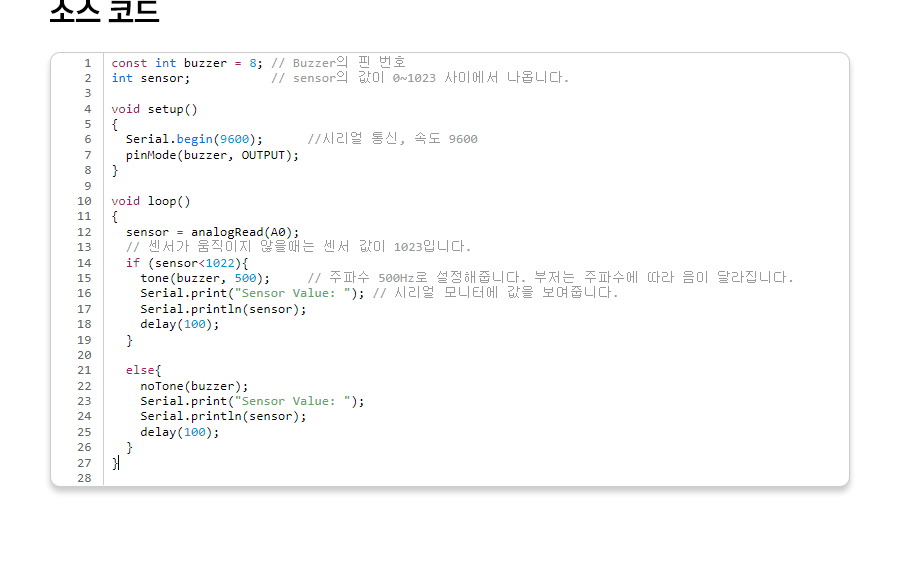Screen dimensions: 900x584
Task: Click the "noTone(buzzer)" call
Action: 194,386
